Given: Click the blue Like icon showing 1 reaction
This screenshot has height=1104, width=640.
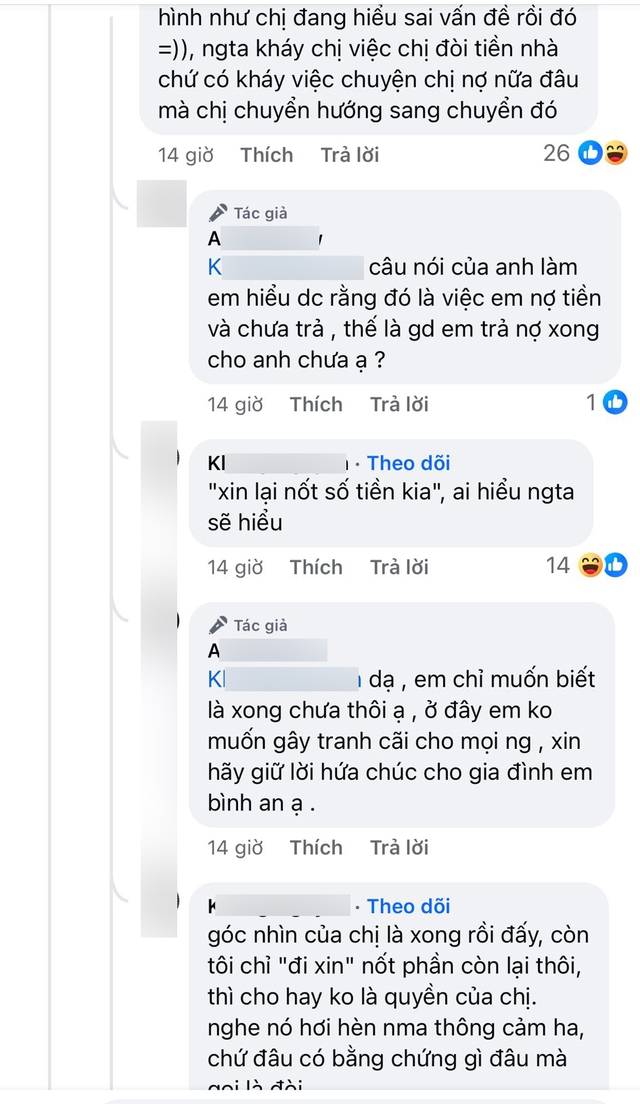Looking at the screenshot, I should point(613,402).
